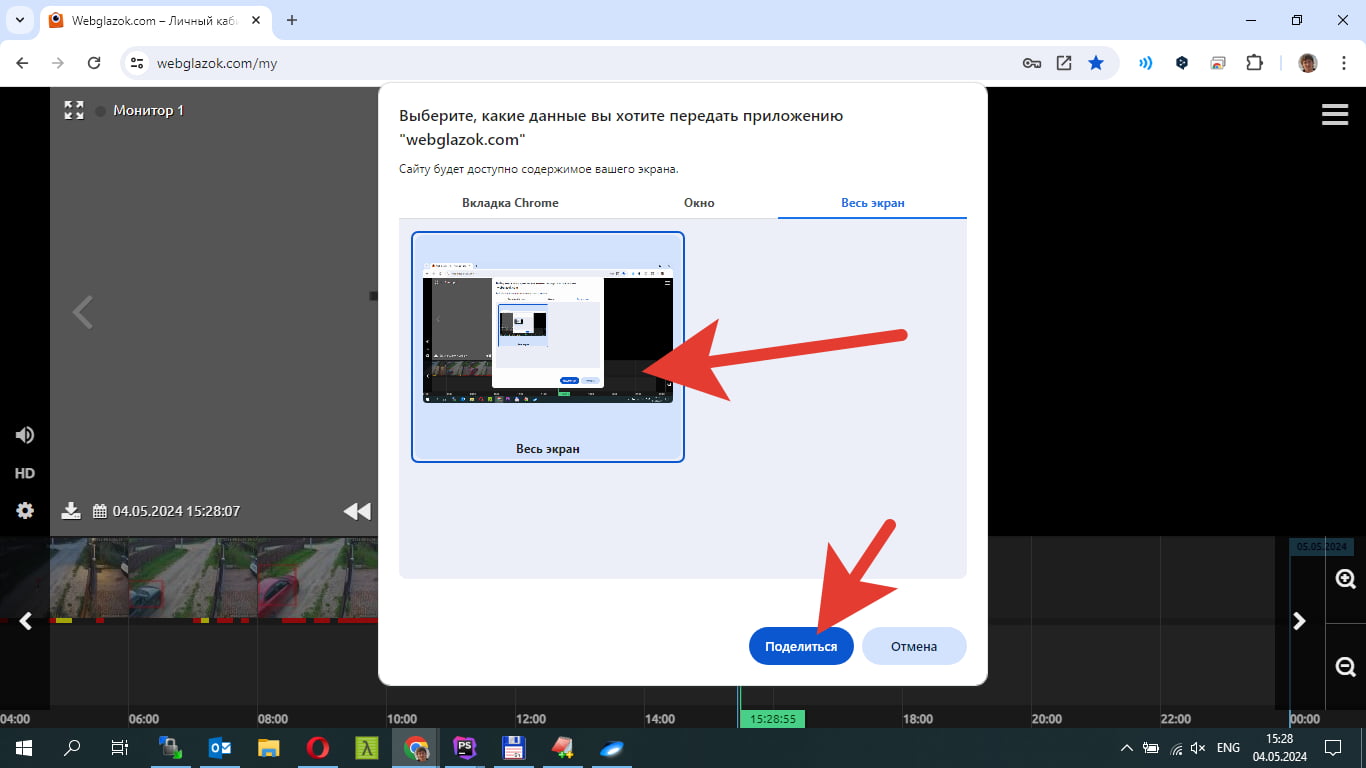Screen dimensions: 1366x768
Task: Open Opera browser from taskbar
Action: click(x=318, y=748)
